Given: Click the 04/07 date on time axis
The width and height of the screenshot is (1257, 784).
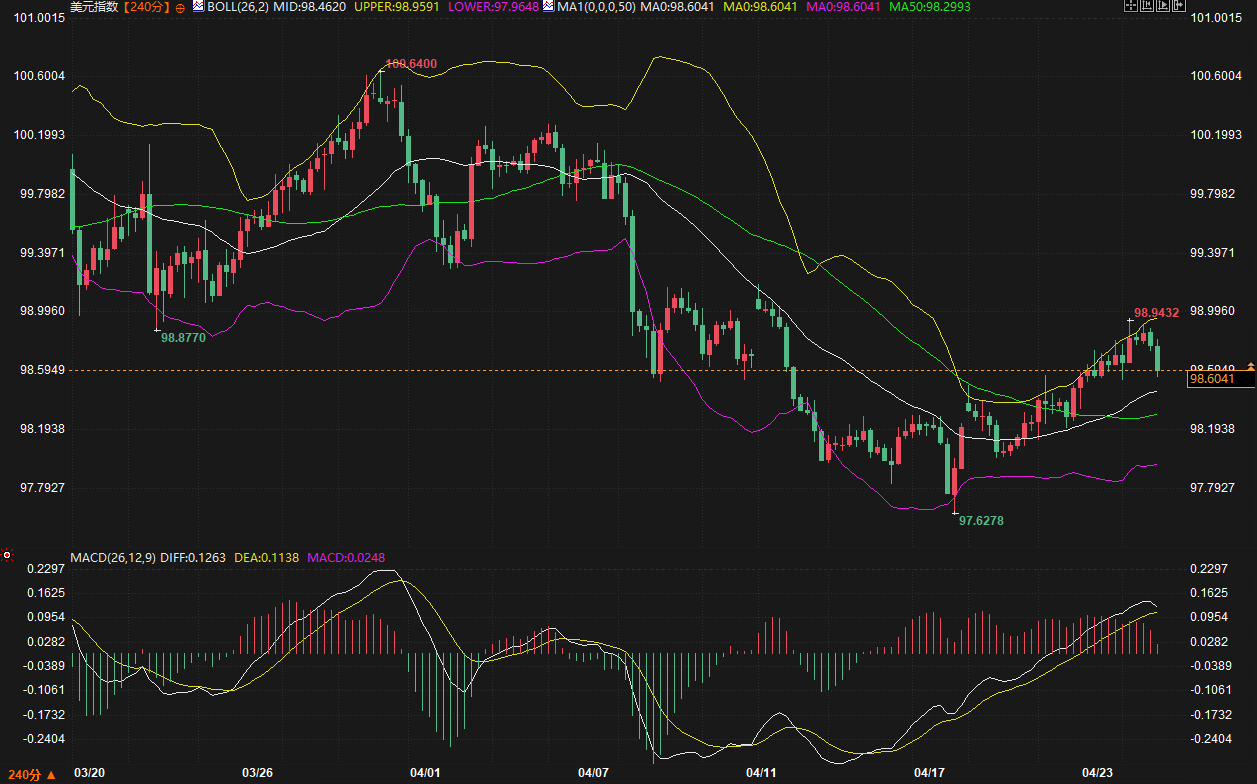Looking at the screenshot, I should click(594, 773).
